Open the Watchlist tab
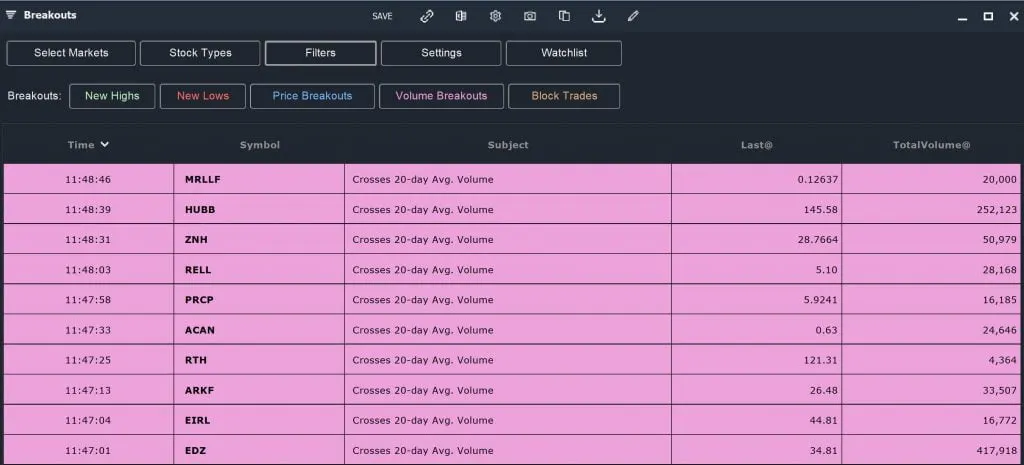 [564, 53]
